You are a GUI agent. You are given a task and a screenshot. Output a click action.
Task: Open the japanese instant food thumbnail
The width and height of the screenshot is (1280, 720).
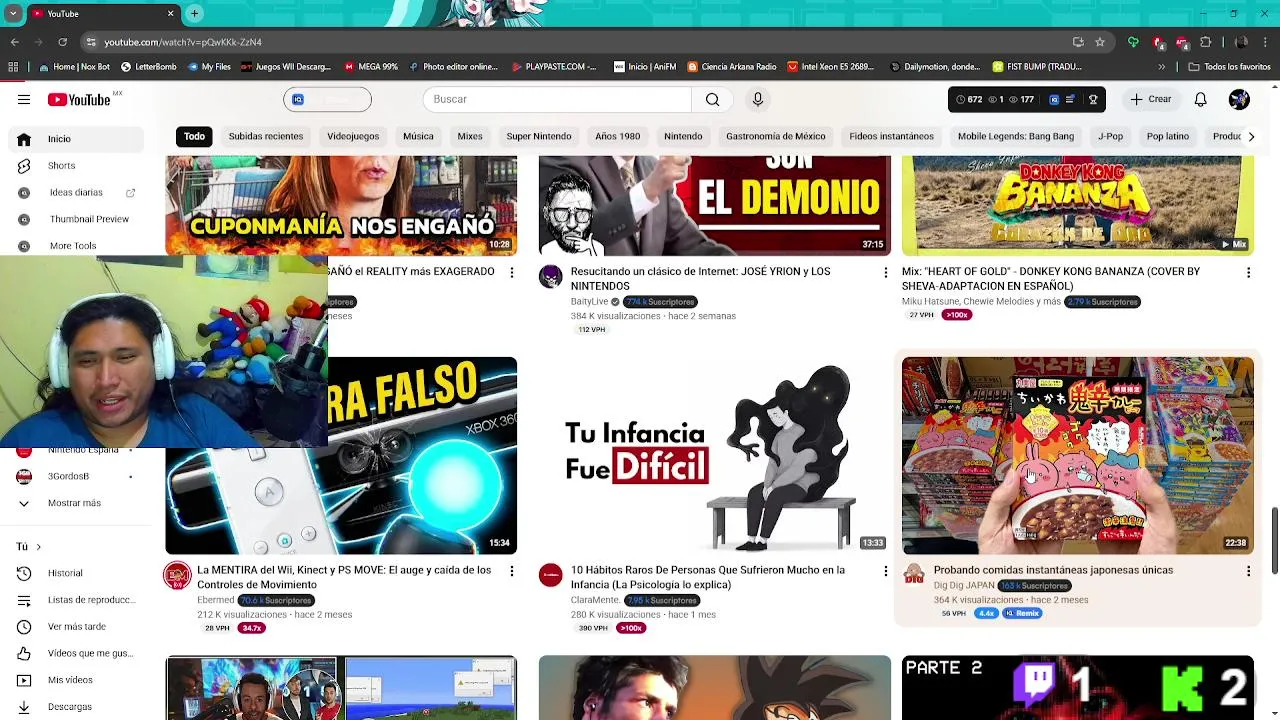(1077, 455)
